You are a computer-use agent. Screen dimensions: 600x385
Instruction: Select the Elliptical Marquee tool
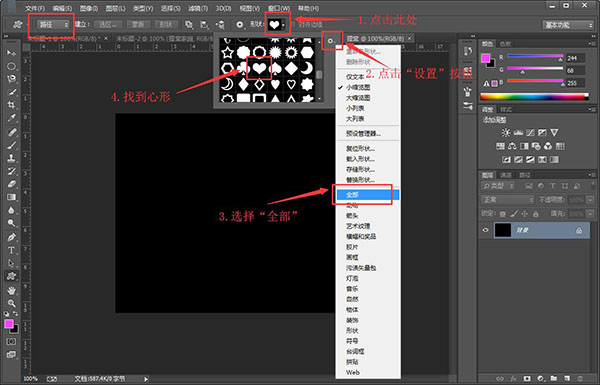(x=11, y=66)
